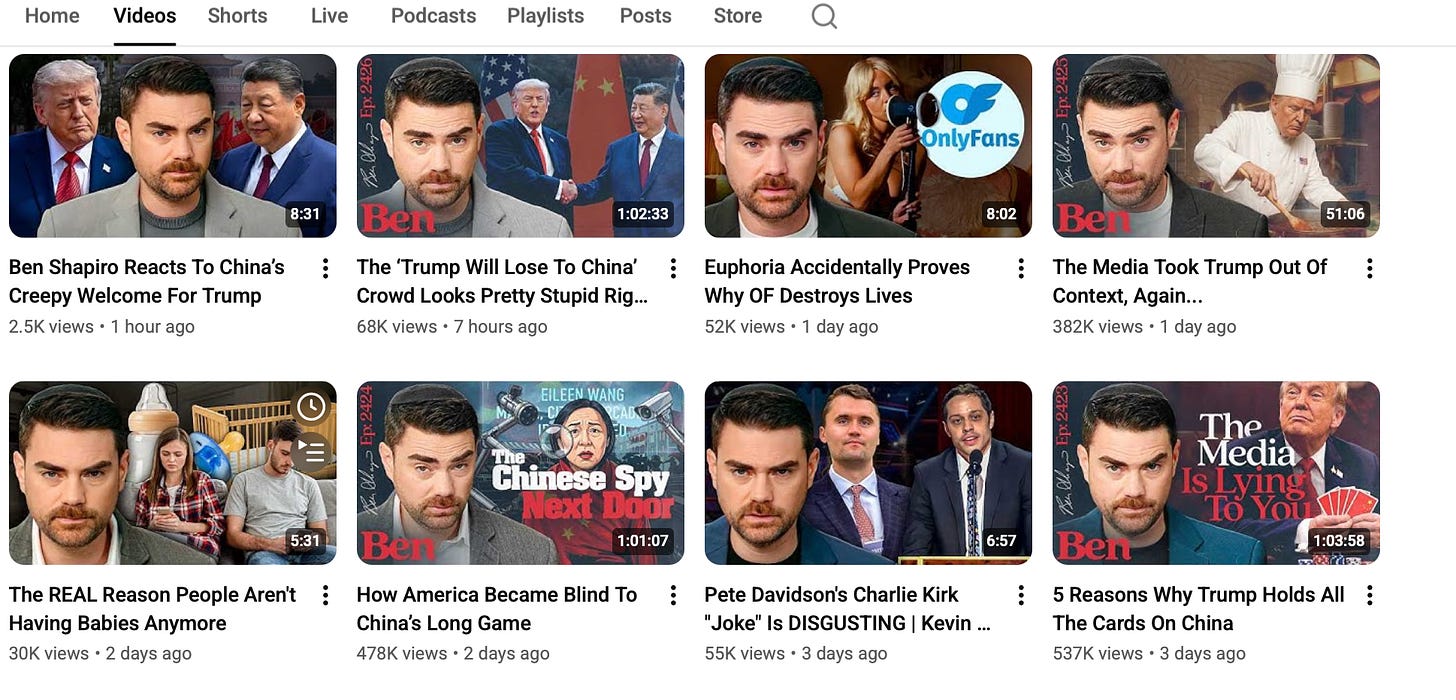1456x700 pixels.
Task: Go to the Playlists tab
Action: [x=546, y=16]
